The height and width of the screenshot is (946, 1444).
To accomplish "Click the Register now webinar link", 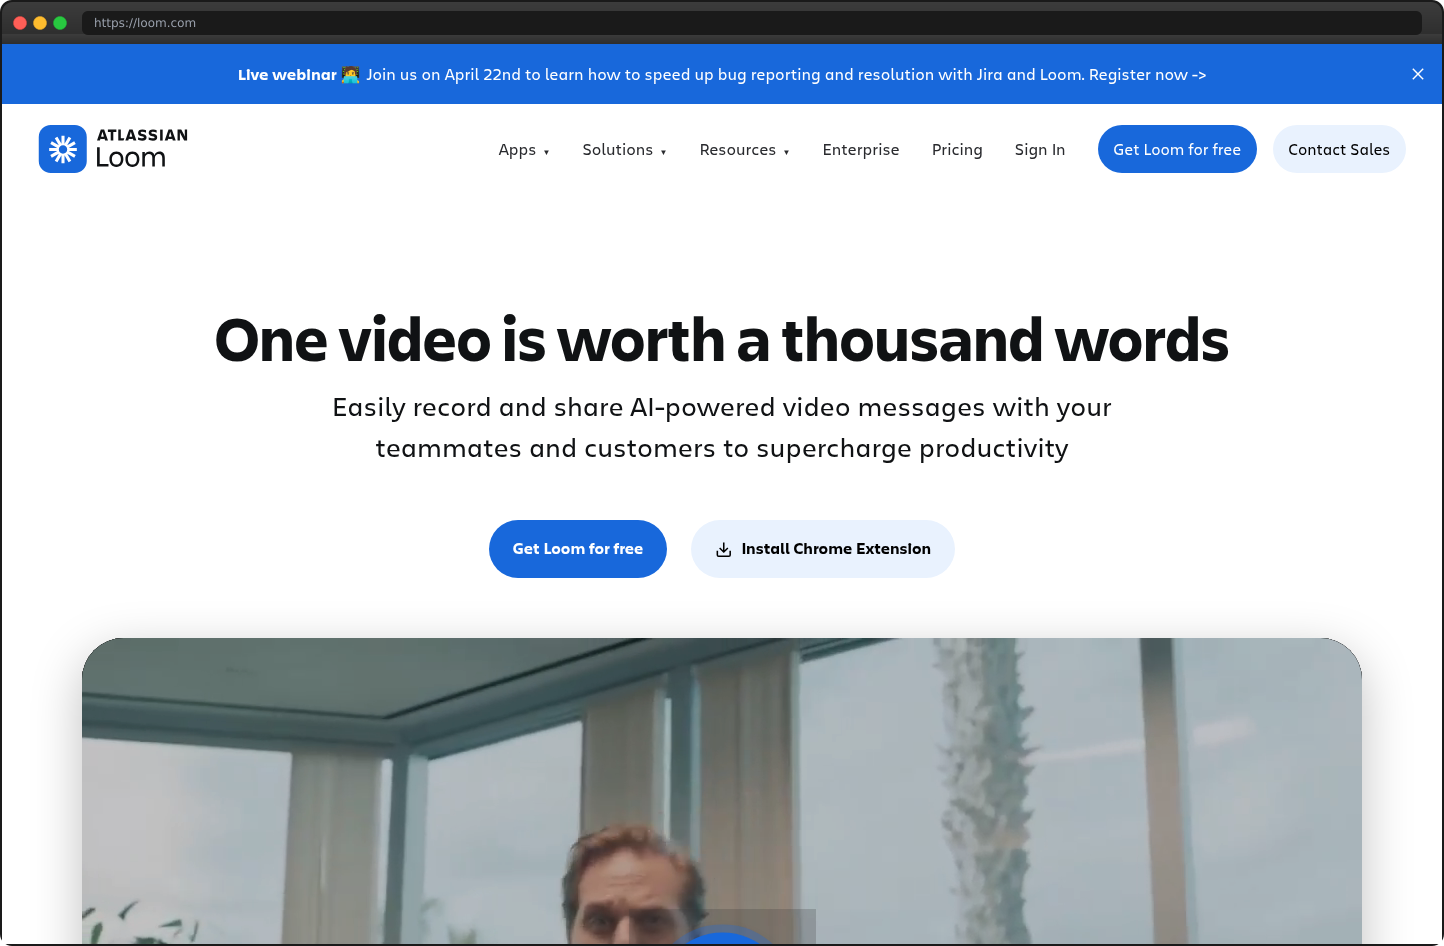I will 1146,74.
